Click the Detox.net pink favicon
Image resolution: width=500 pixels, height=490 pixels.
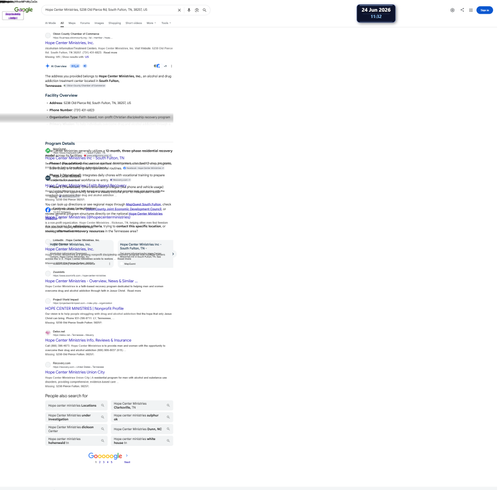point(48,333)
